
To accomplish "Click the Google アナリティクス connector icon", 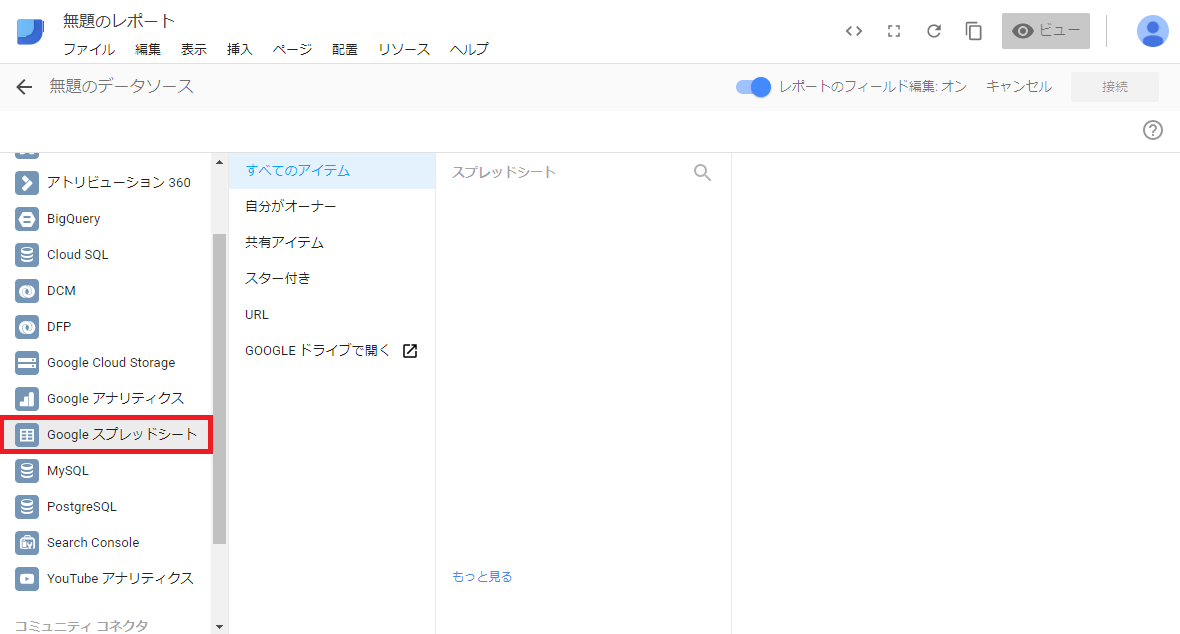I will coord(27,398).
